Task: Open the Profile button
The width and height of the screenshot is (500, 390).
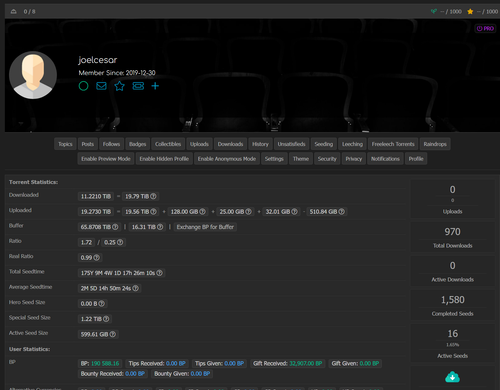Action: [x=416, y=159]
